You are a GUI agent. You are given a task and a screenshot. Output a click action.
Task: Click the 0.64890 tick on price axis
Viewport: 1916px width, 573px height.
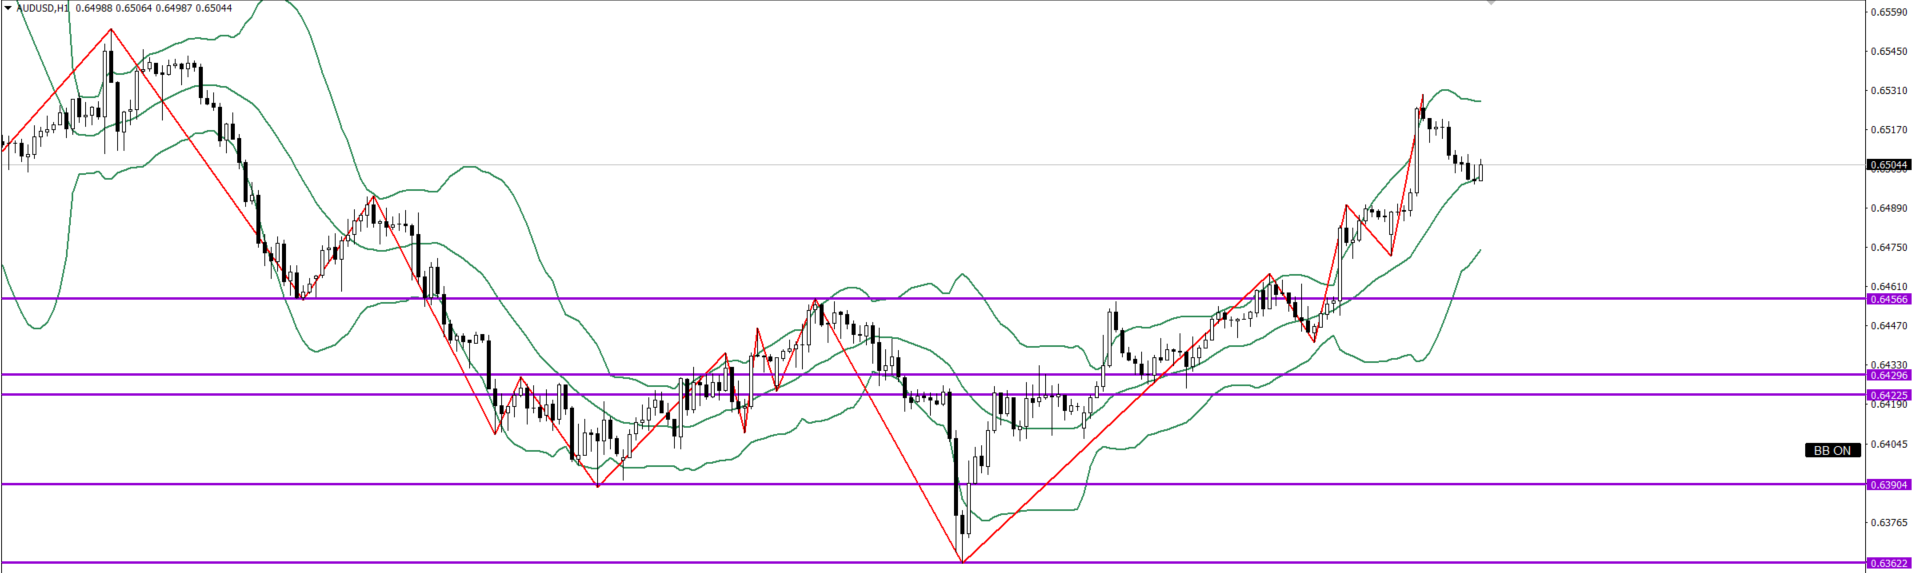[x=1888, y=208]
